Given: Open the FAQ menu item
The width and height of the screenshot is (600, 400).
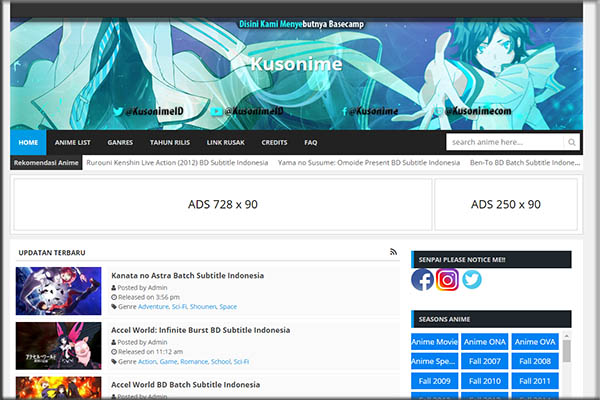Looking at the screenshot, I should pos(311,142).
